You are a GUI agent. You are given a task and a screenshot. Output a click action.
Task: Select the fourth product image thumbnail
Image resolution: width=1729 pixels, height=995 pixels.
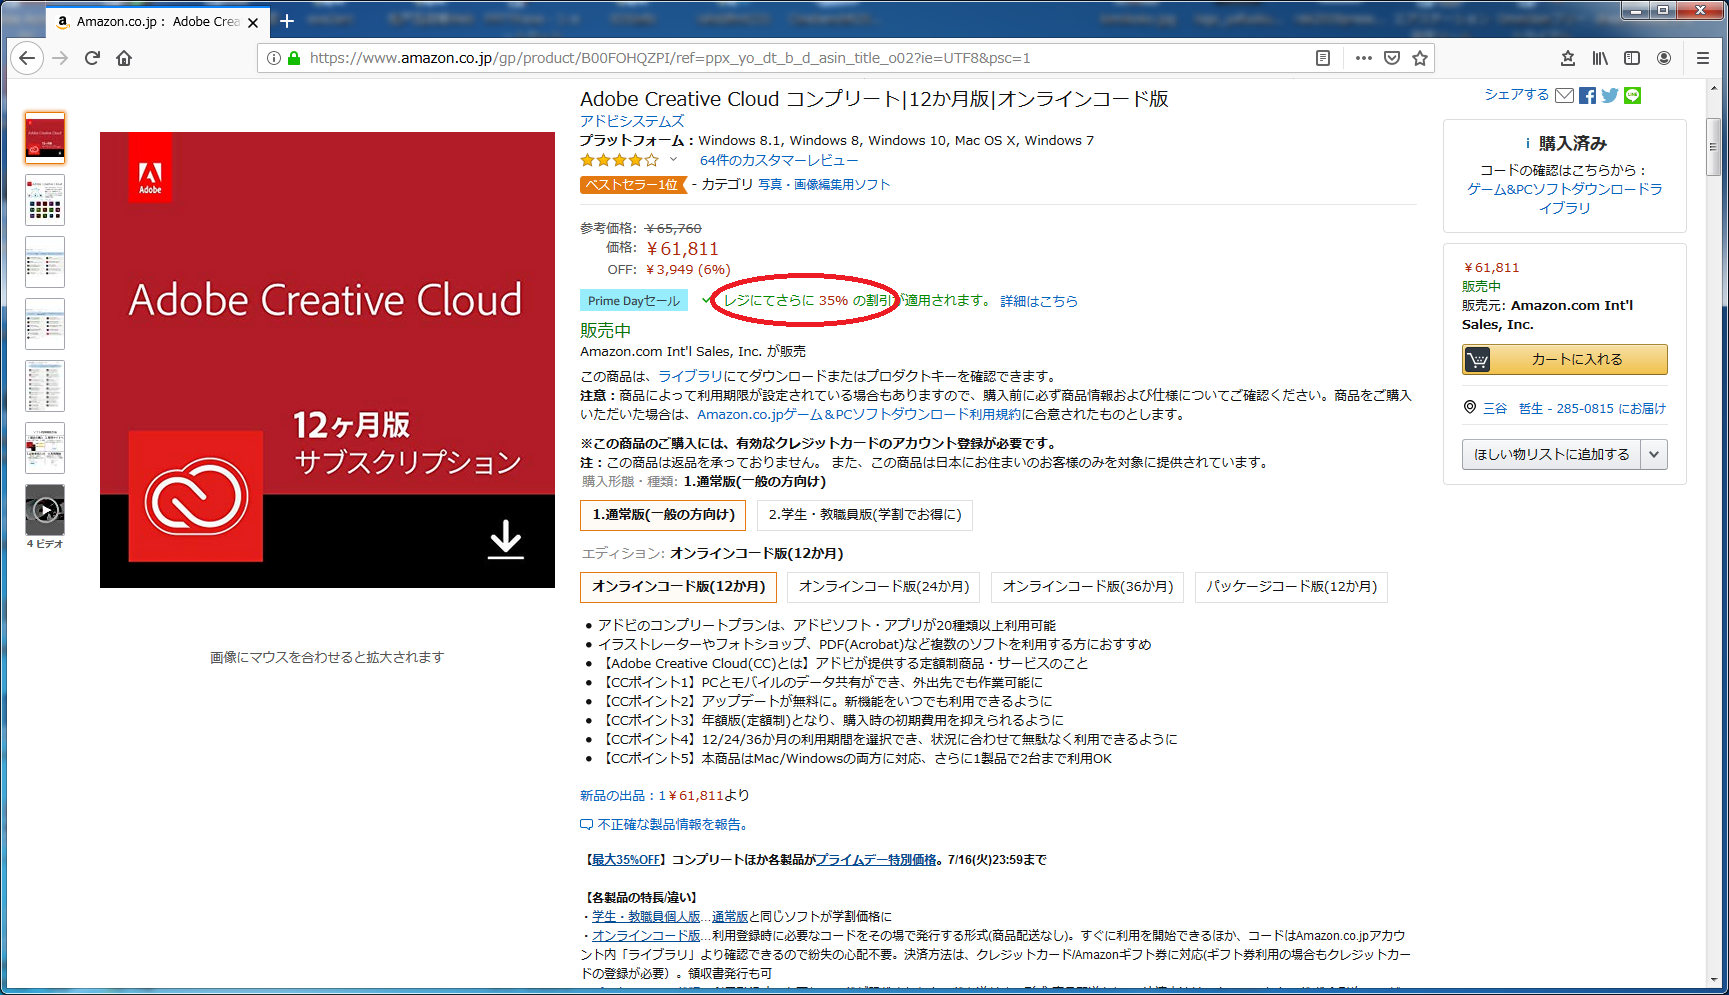[45, 324]
